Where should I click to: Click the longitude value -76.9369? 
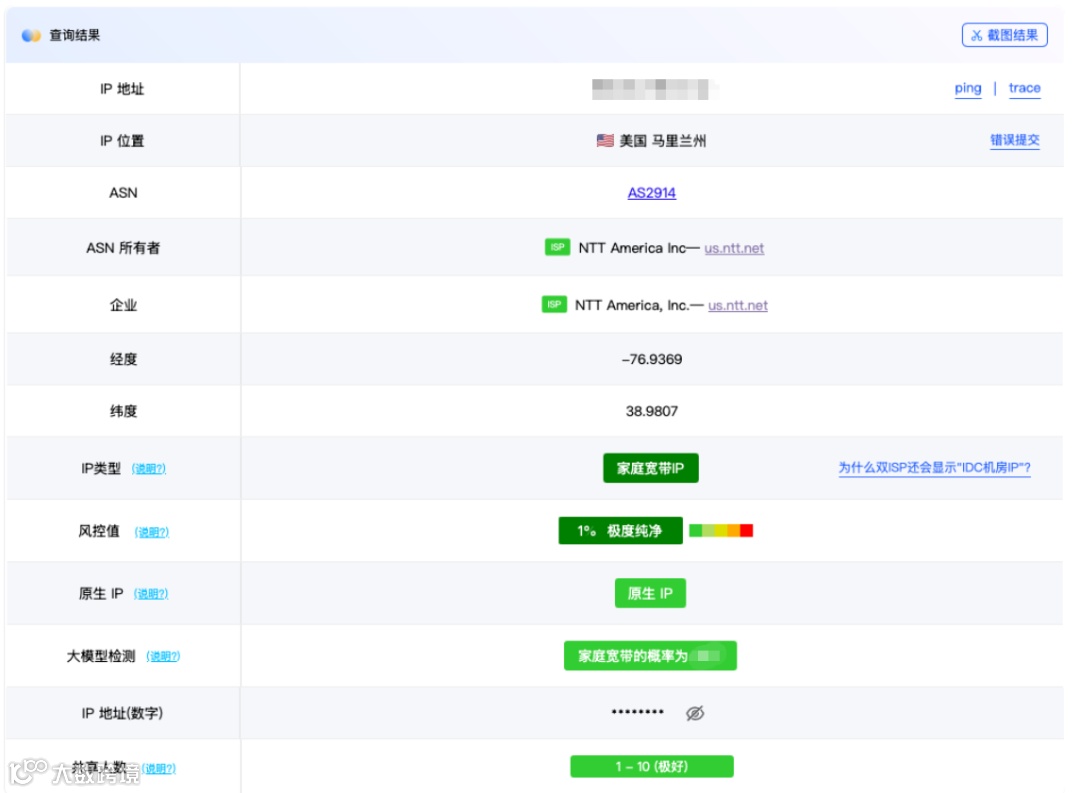click(x=652, y=359)
